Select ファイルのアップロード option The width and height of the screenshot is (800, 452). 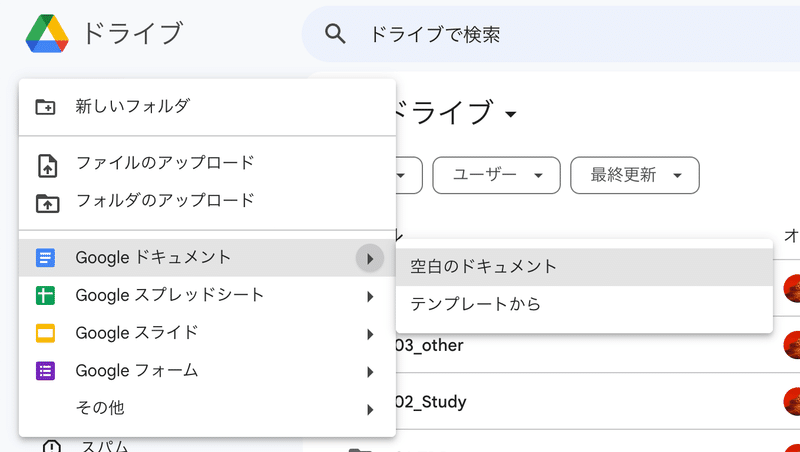(207, 163)
